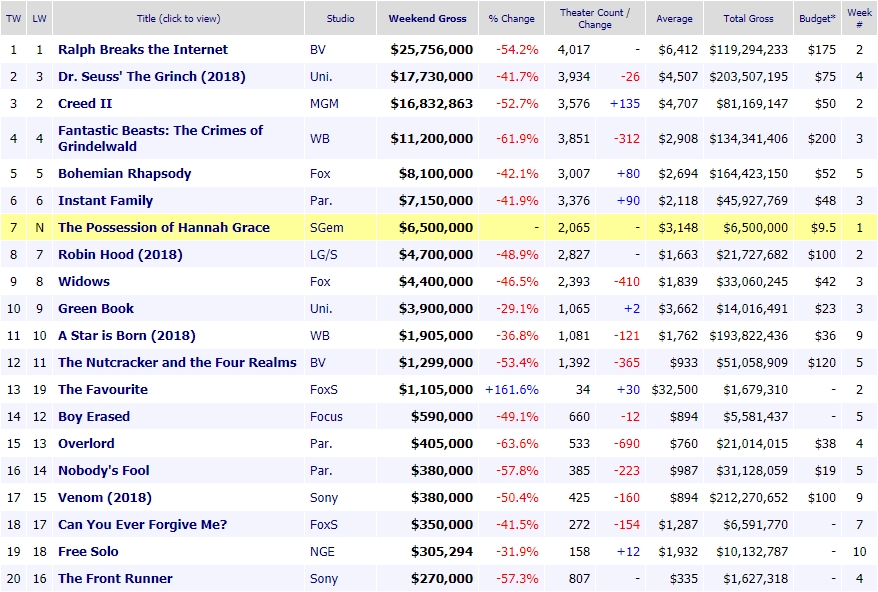Sort by Theater Count / Change header
Screen dimensions: 878x592
click(x=595, y=18)
